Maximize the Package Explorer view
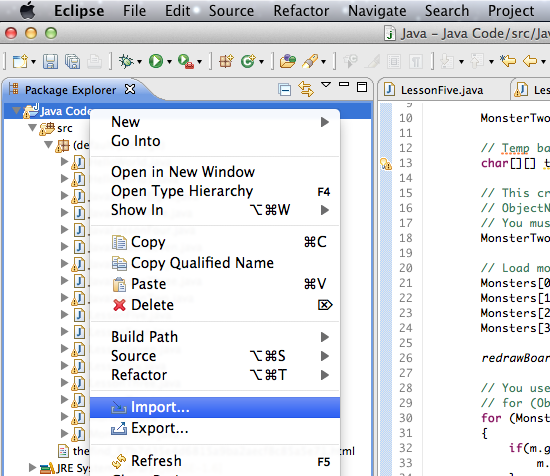The width and height of the screenshot is (550, 476). [362, 87]
